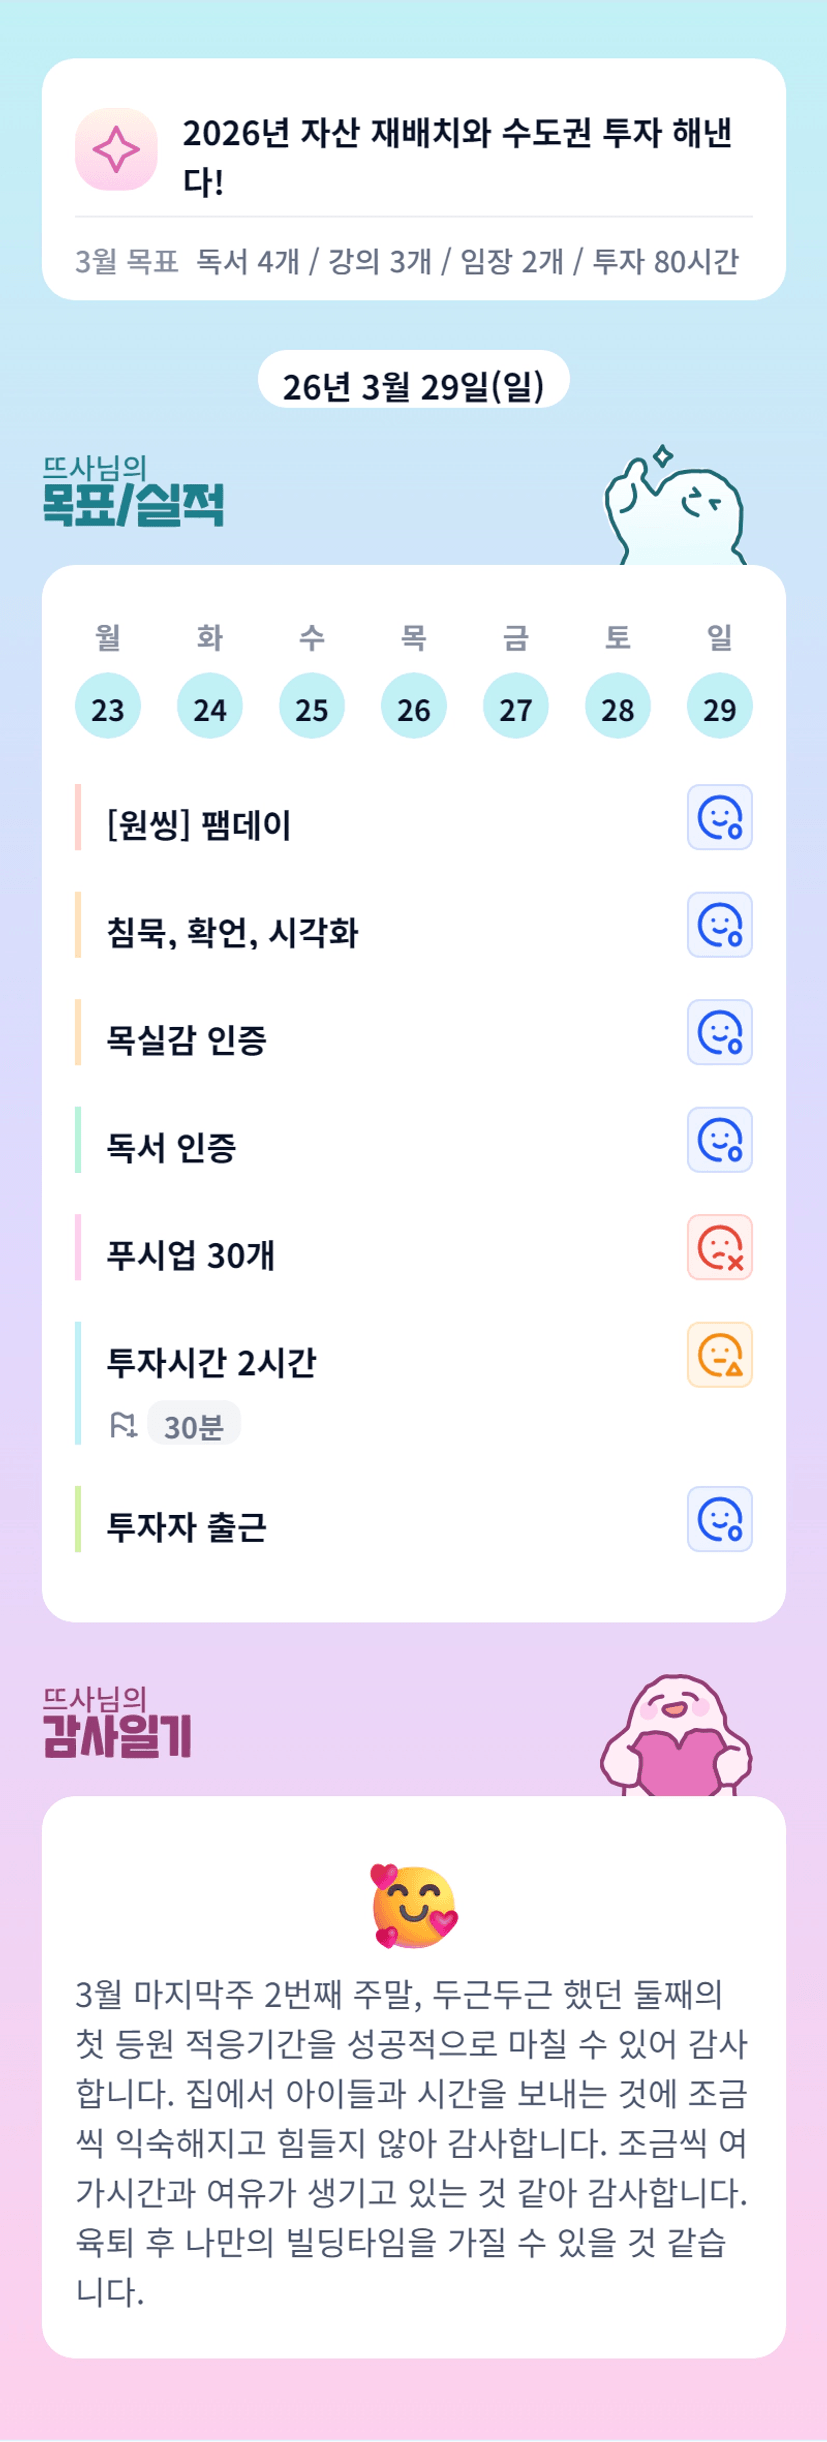Click the smiley status icon for 투자자 출근
Image resolution: width=827 pixels, height=2442 pixels.
click(719, 1519)
